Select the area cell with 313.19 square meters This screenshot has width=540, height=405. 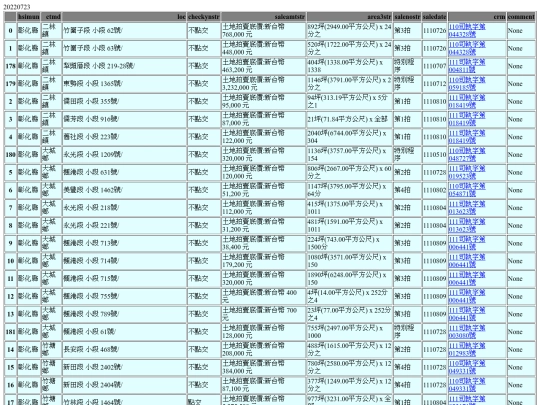click(350, 101)
